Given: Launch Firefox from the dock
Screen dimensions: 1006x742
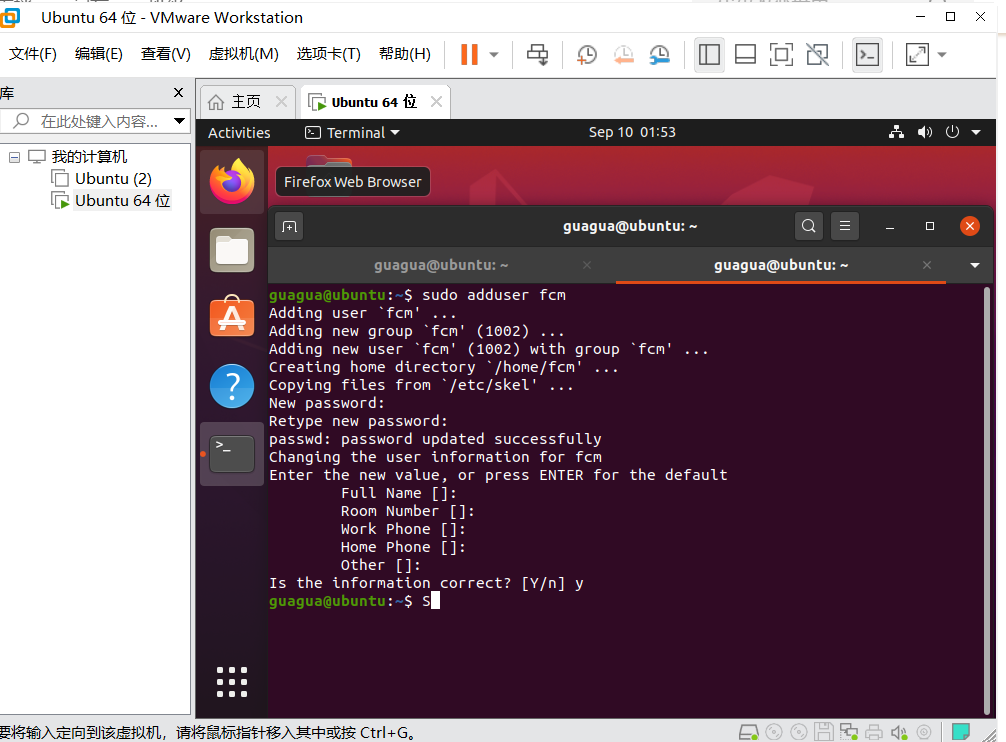Looking at the screenshot, I should click(232, 181).
